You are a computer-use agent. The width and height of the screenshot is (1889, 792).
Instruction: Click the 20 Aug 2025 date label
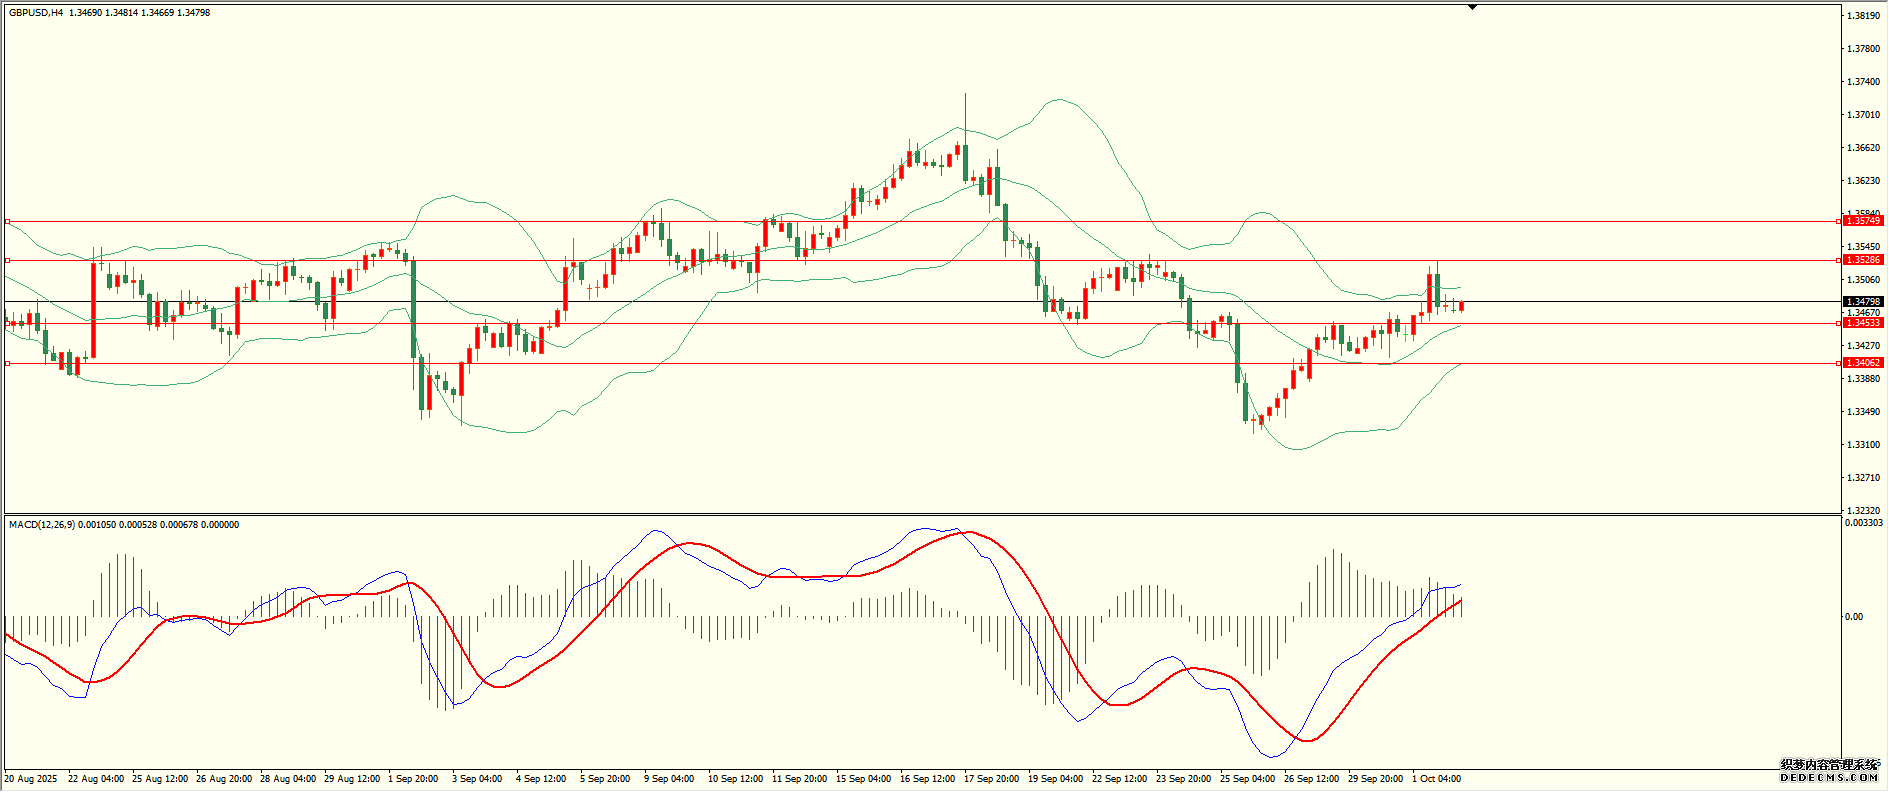[31, 779]
